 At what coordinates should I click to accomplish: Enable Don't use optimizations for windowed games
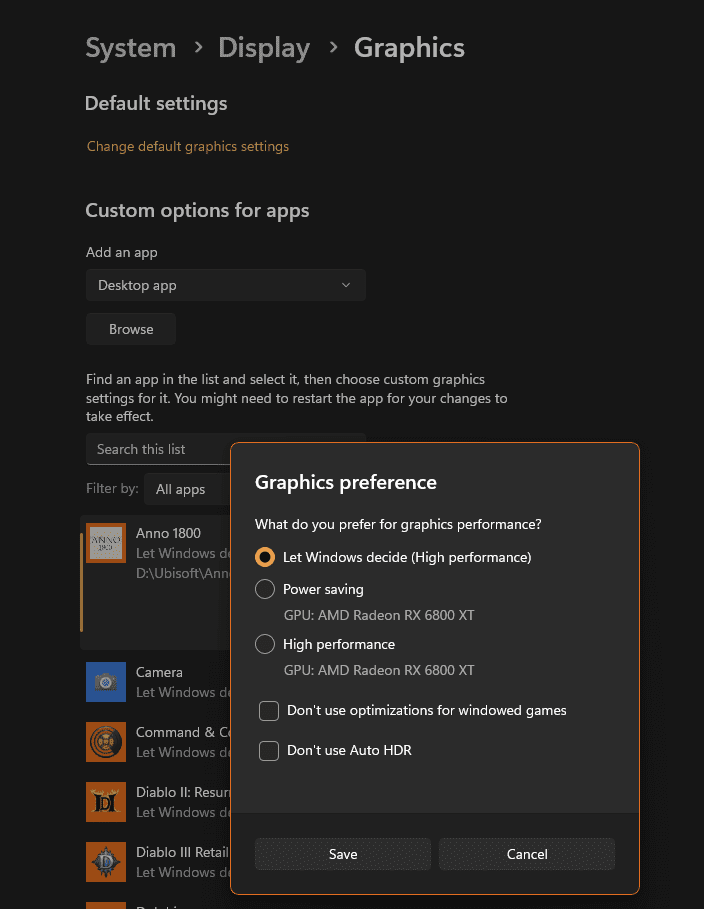click(x=269, y=711)
